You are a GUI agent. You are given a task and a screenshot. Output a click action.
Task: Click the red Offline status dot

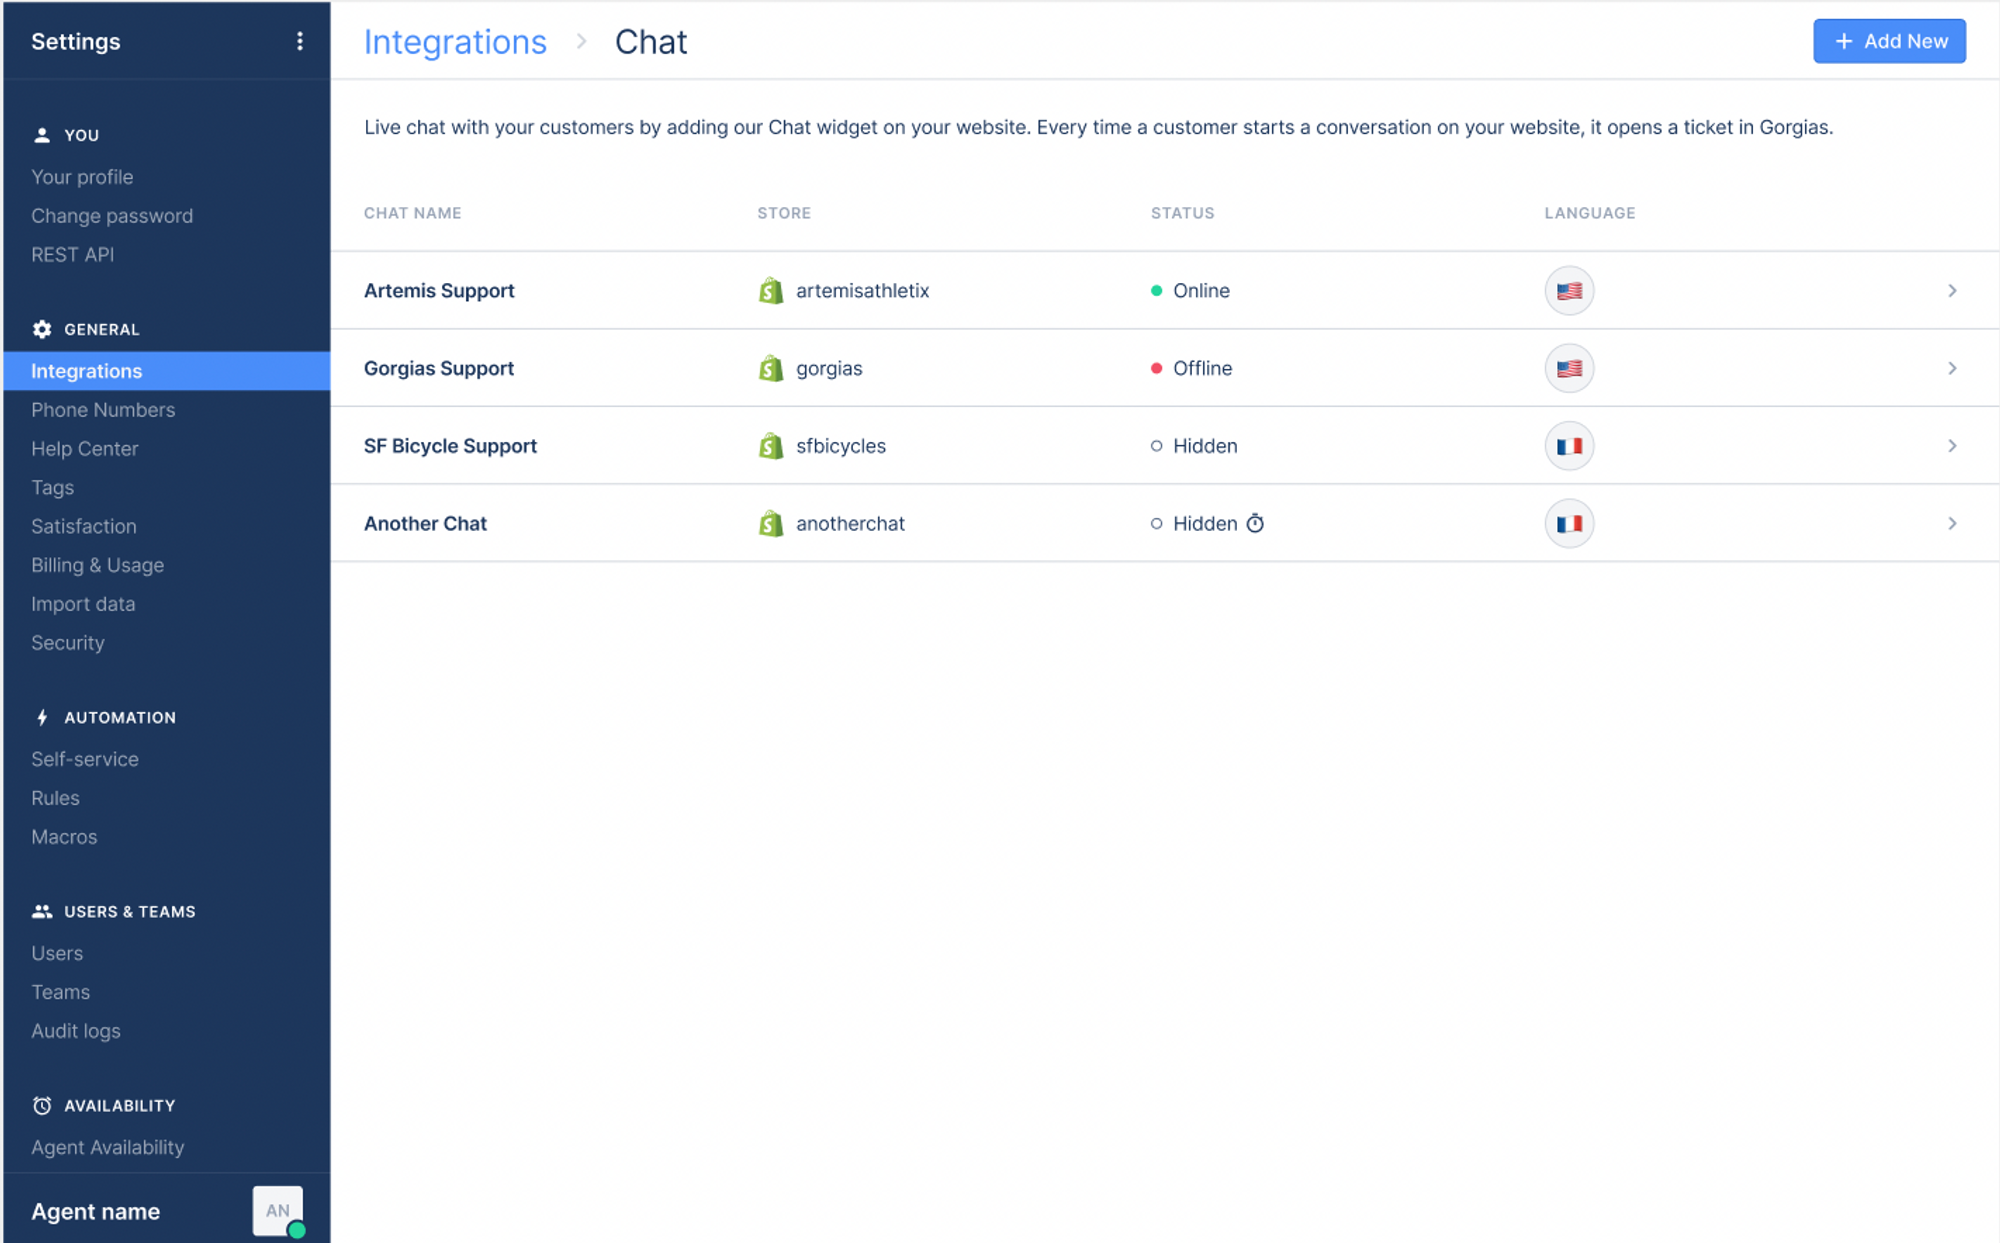click(x=1156, y=368)
